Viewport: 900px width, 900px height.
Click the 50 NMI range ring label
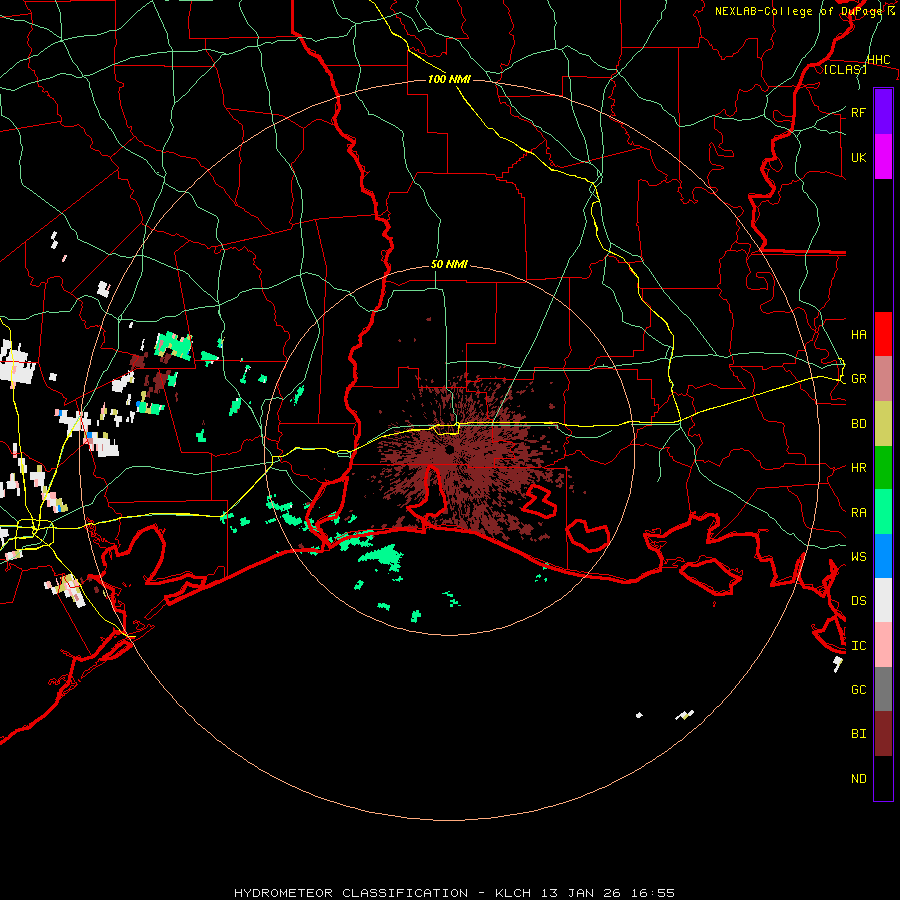point(449,264)
